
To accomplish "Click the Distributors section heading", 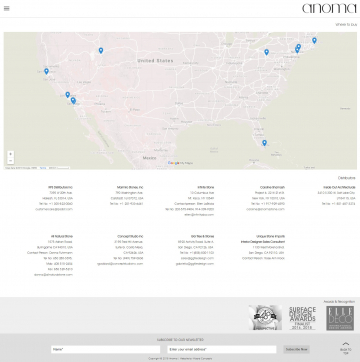I will point(347,178).
